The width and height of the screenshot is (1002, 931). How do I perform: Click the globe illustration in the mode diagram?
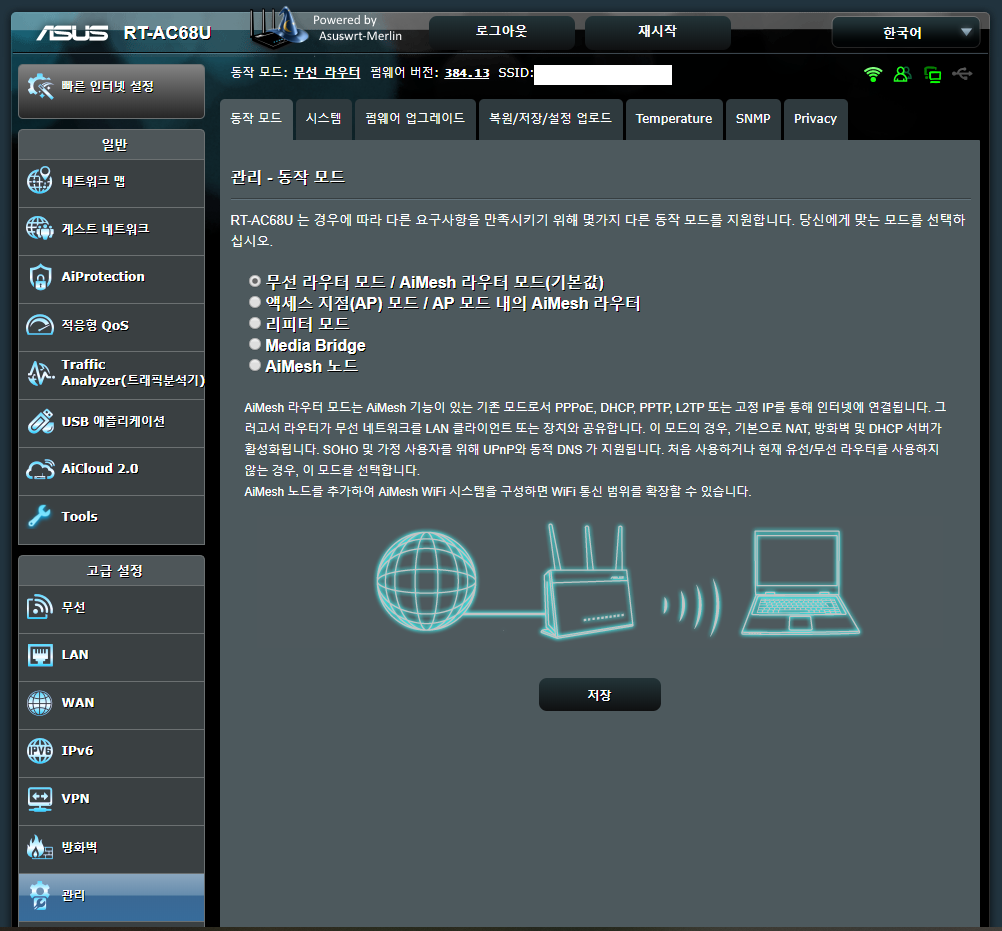[x=426, y=581]
